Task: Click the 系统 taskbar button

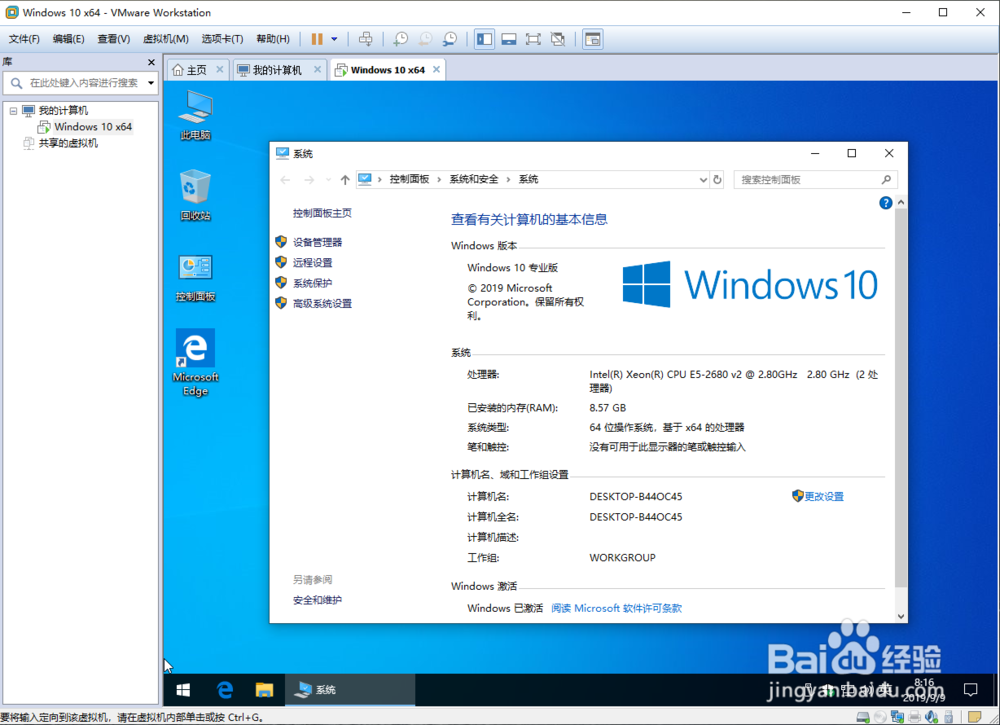Action: click(x=349, y=690)
